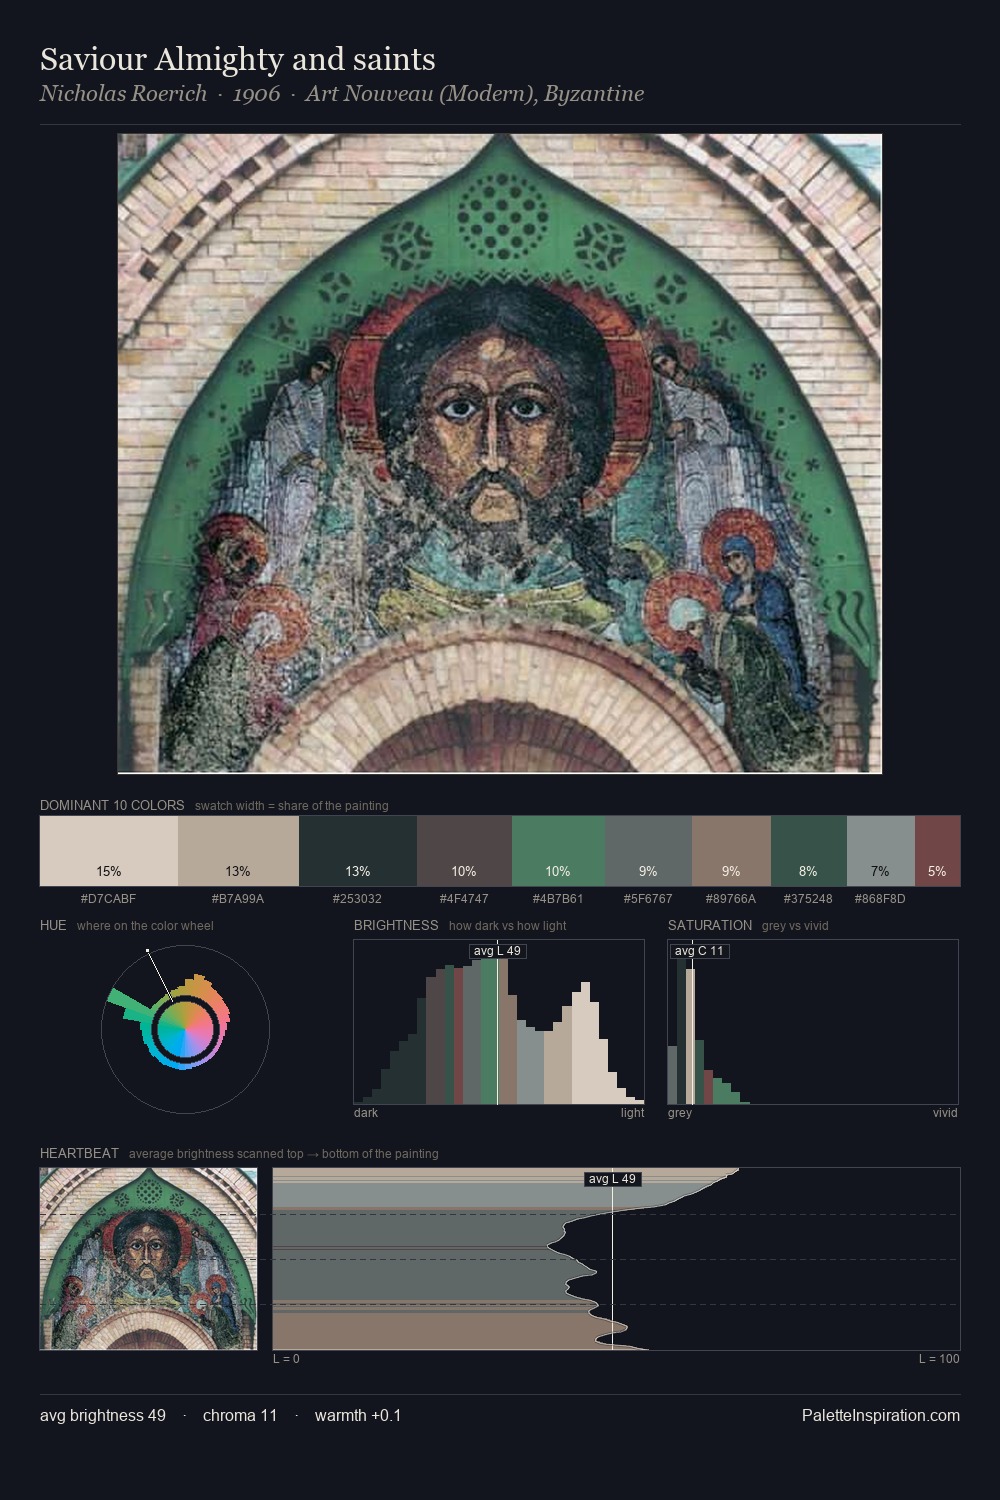Screen dimensions: 1000x1500
Task: Pick the grey #5F6767 swatch
Action: pos(648,851)
